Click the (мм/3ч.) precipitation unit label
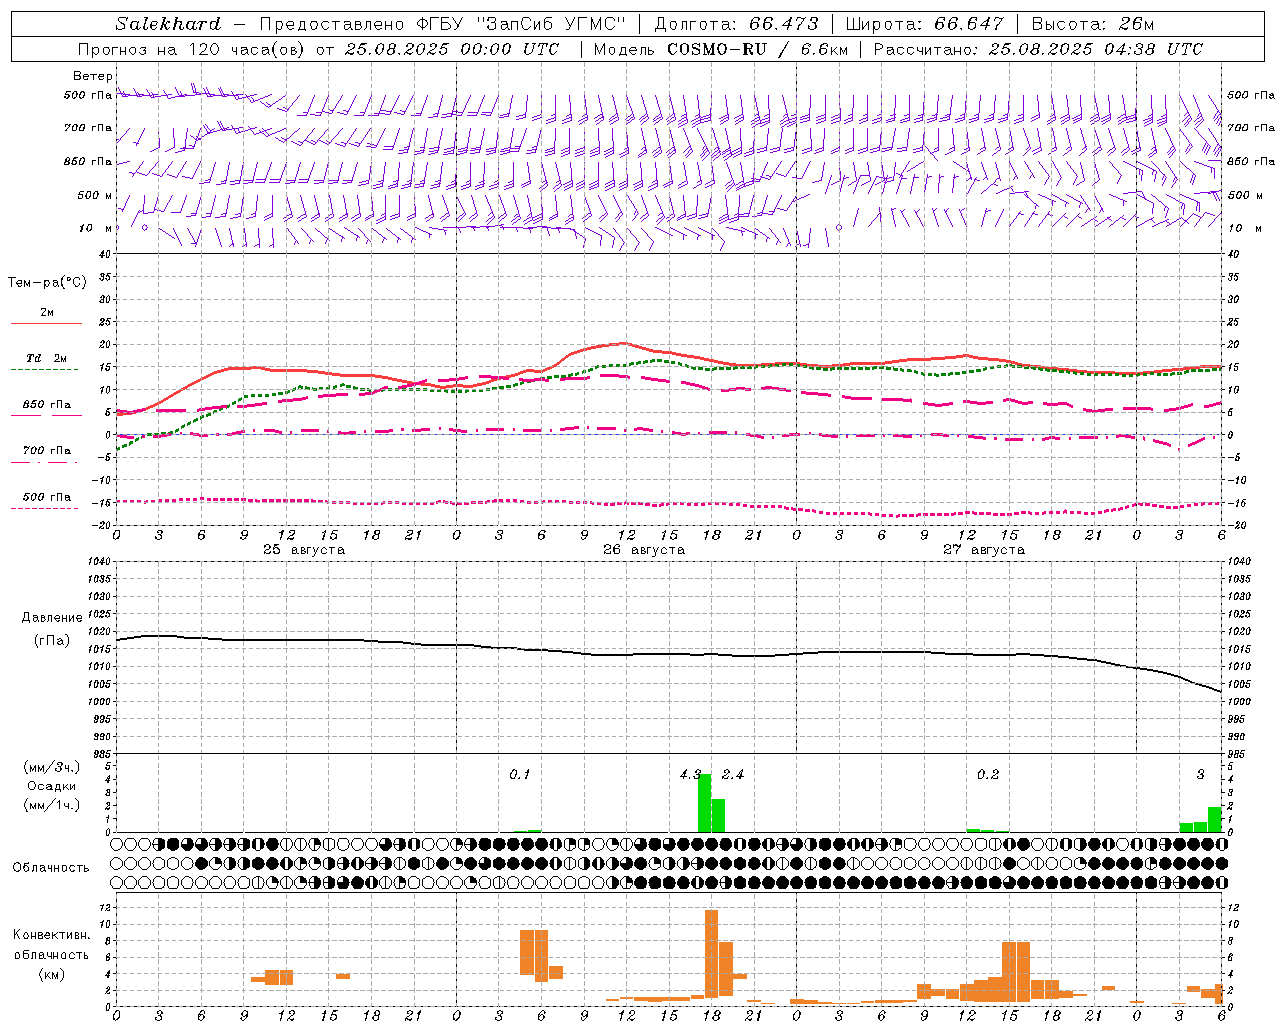Viewport: 1280px width, 1024px height. (x=52, y=767)
